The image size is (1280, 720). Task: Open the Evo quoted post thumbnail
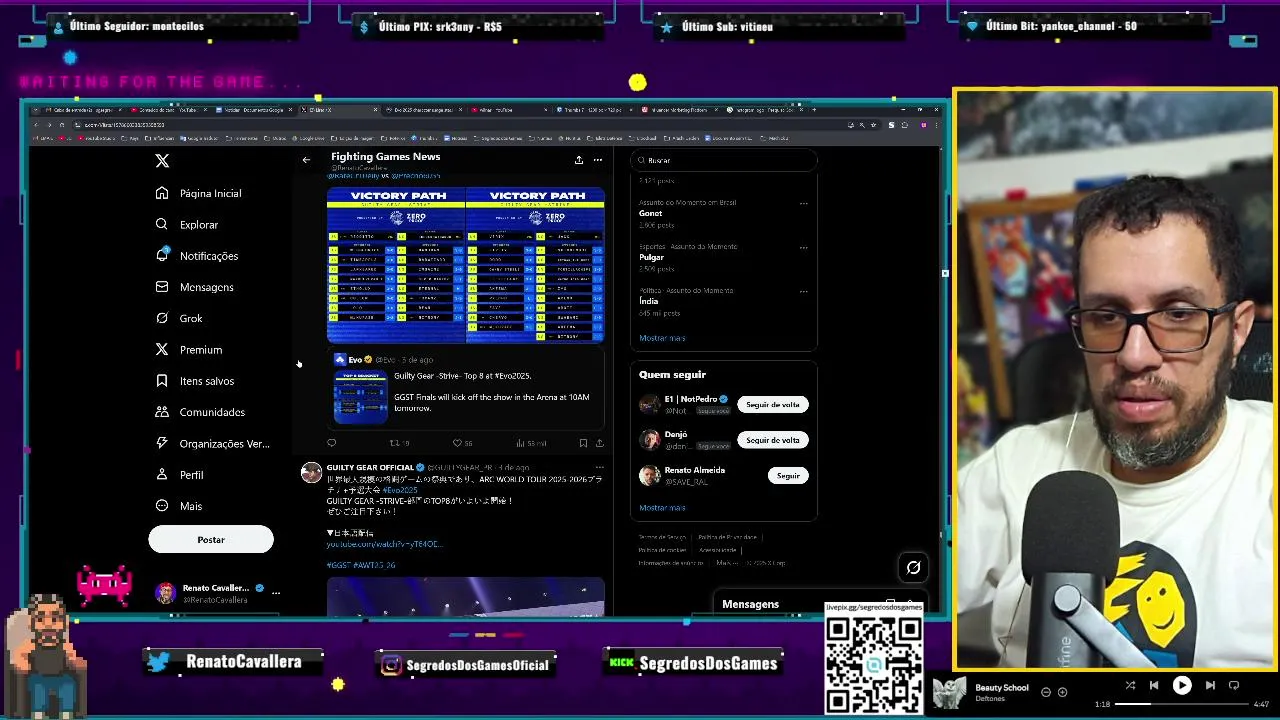(x=360, y=397)
